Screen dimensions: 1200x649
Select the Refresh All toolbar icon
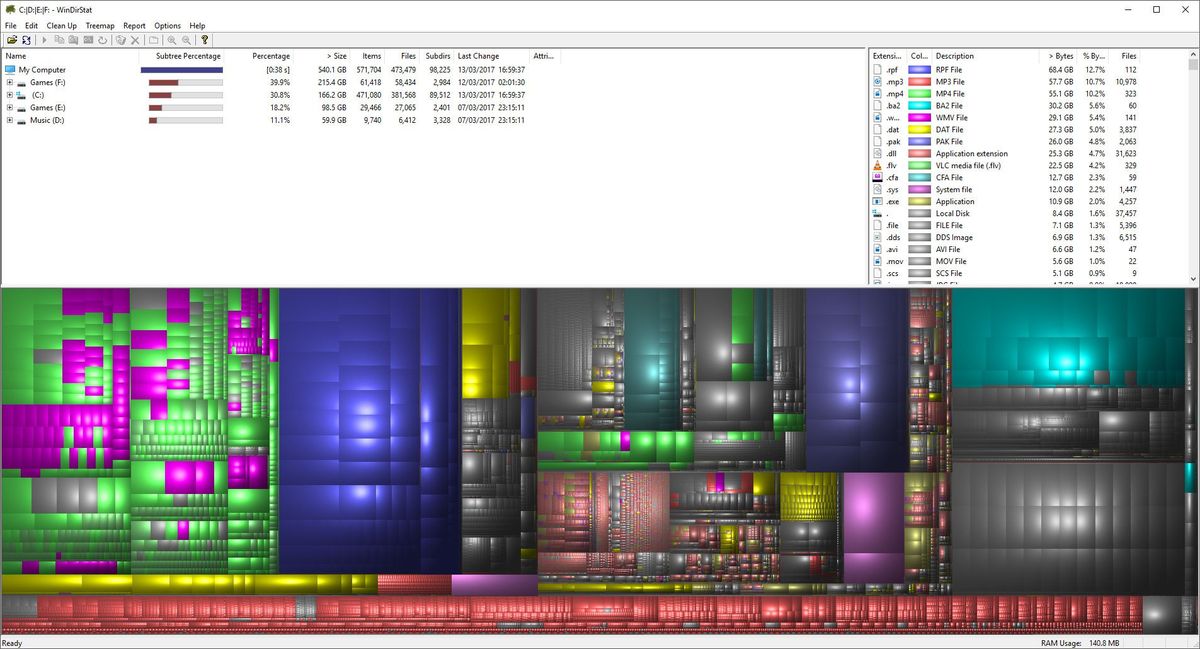tap(28, 40)
